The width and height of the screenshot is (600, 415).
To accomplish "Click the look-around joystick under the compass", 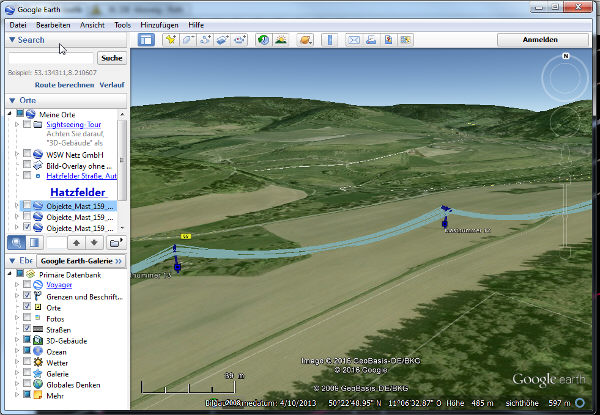I will tap(565, 122).
